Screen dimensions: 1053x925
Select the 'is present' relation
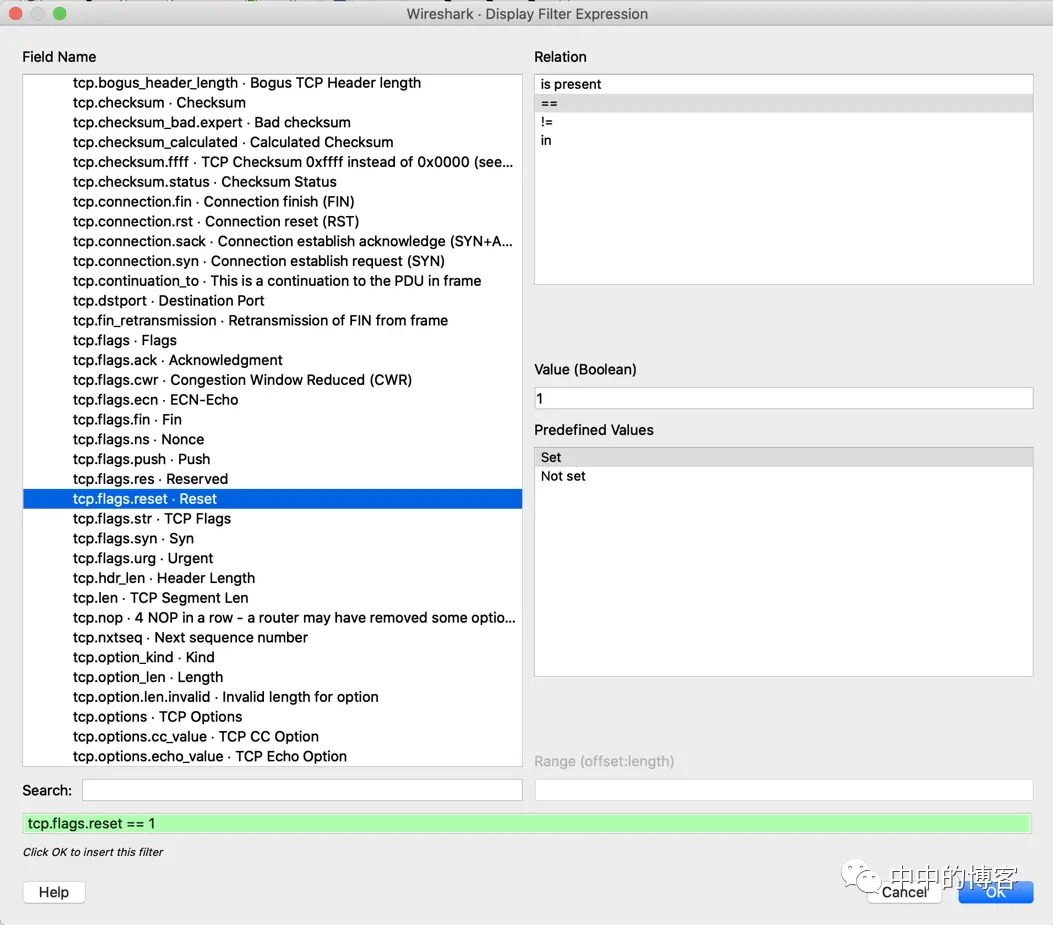(x=784, y=84)
